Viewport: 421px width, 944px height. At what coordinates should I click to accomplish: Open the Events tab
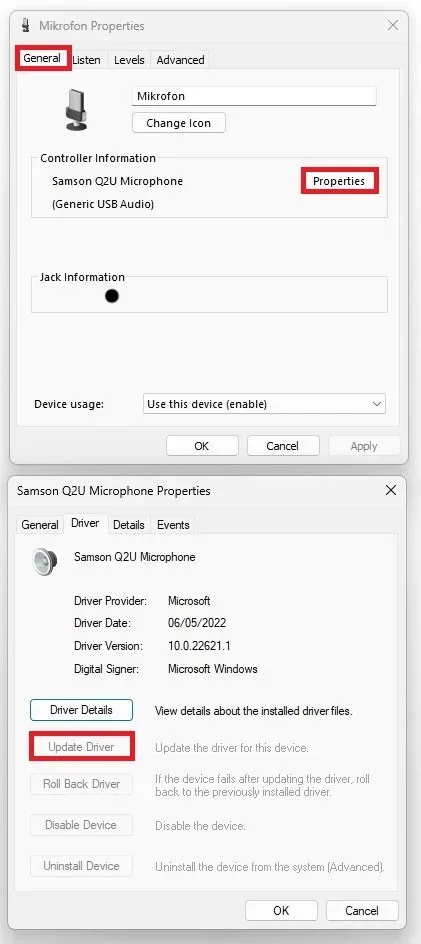click(x=173, y=524)
